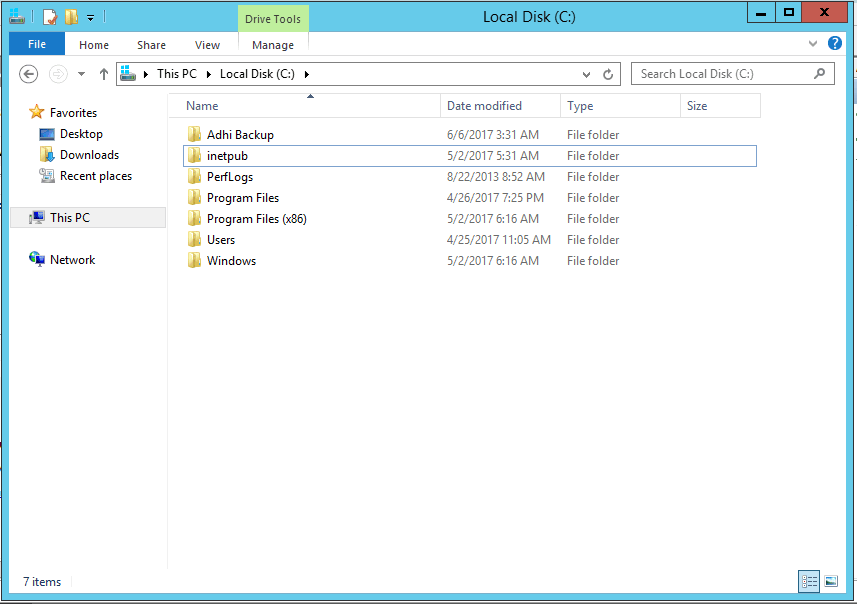Image resolution: width=857 pixels, height=604 pixels.
Task: Switch to Large icons view in status bar
Action: coord(831,581)
